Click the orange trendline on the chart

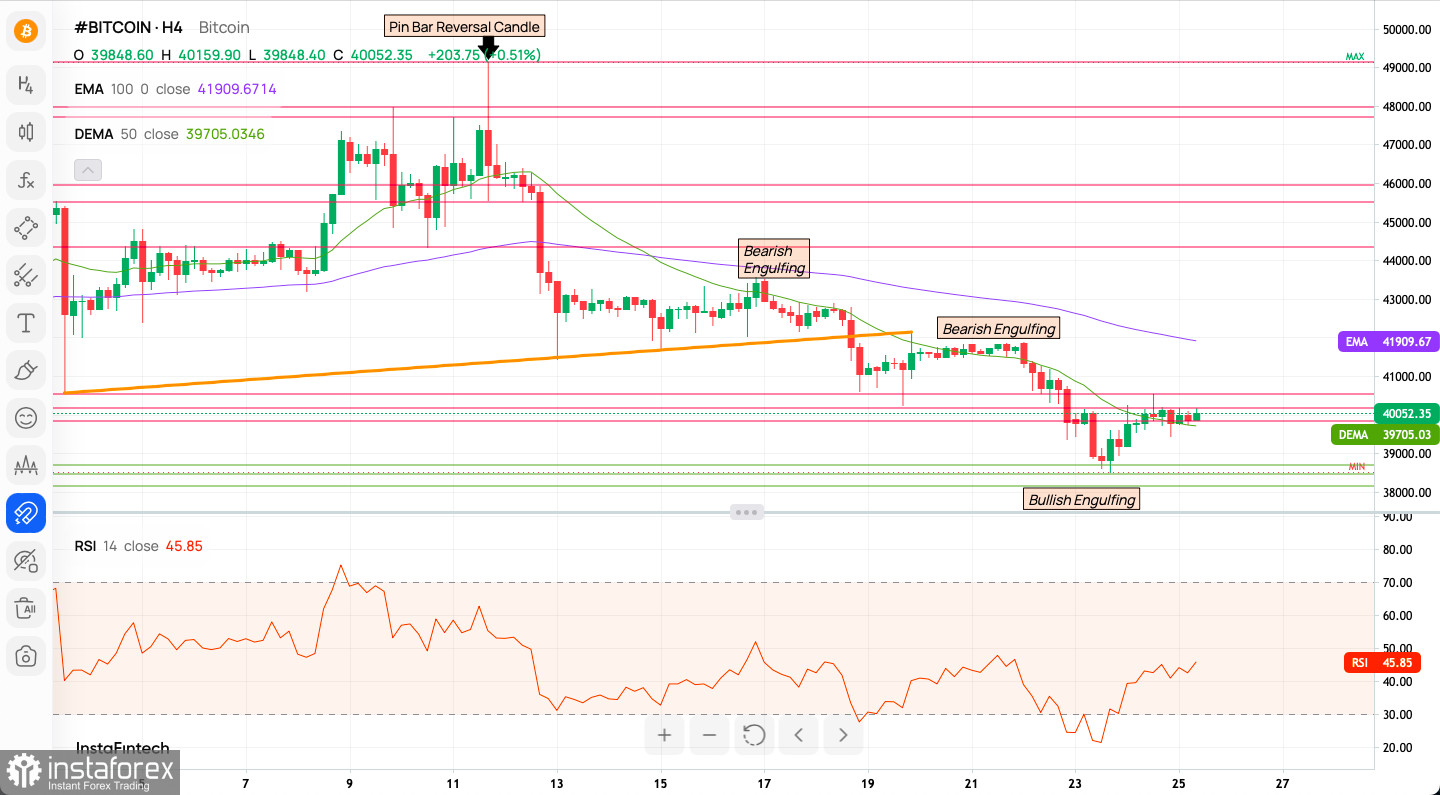coord(487,361)
